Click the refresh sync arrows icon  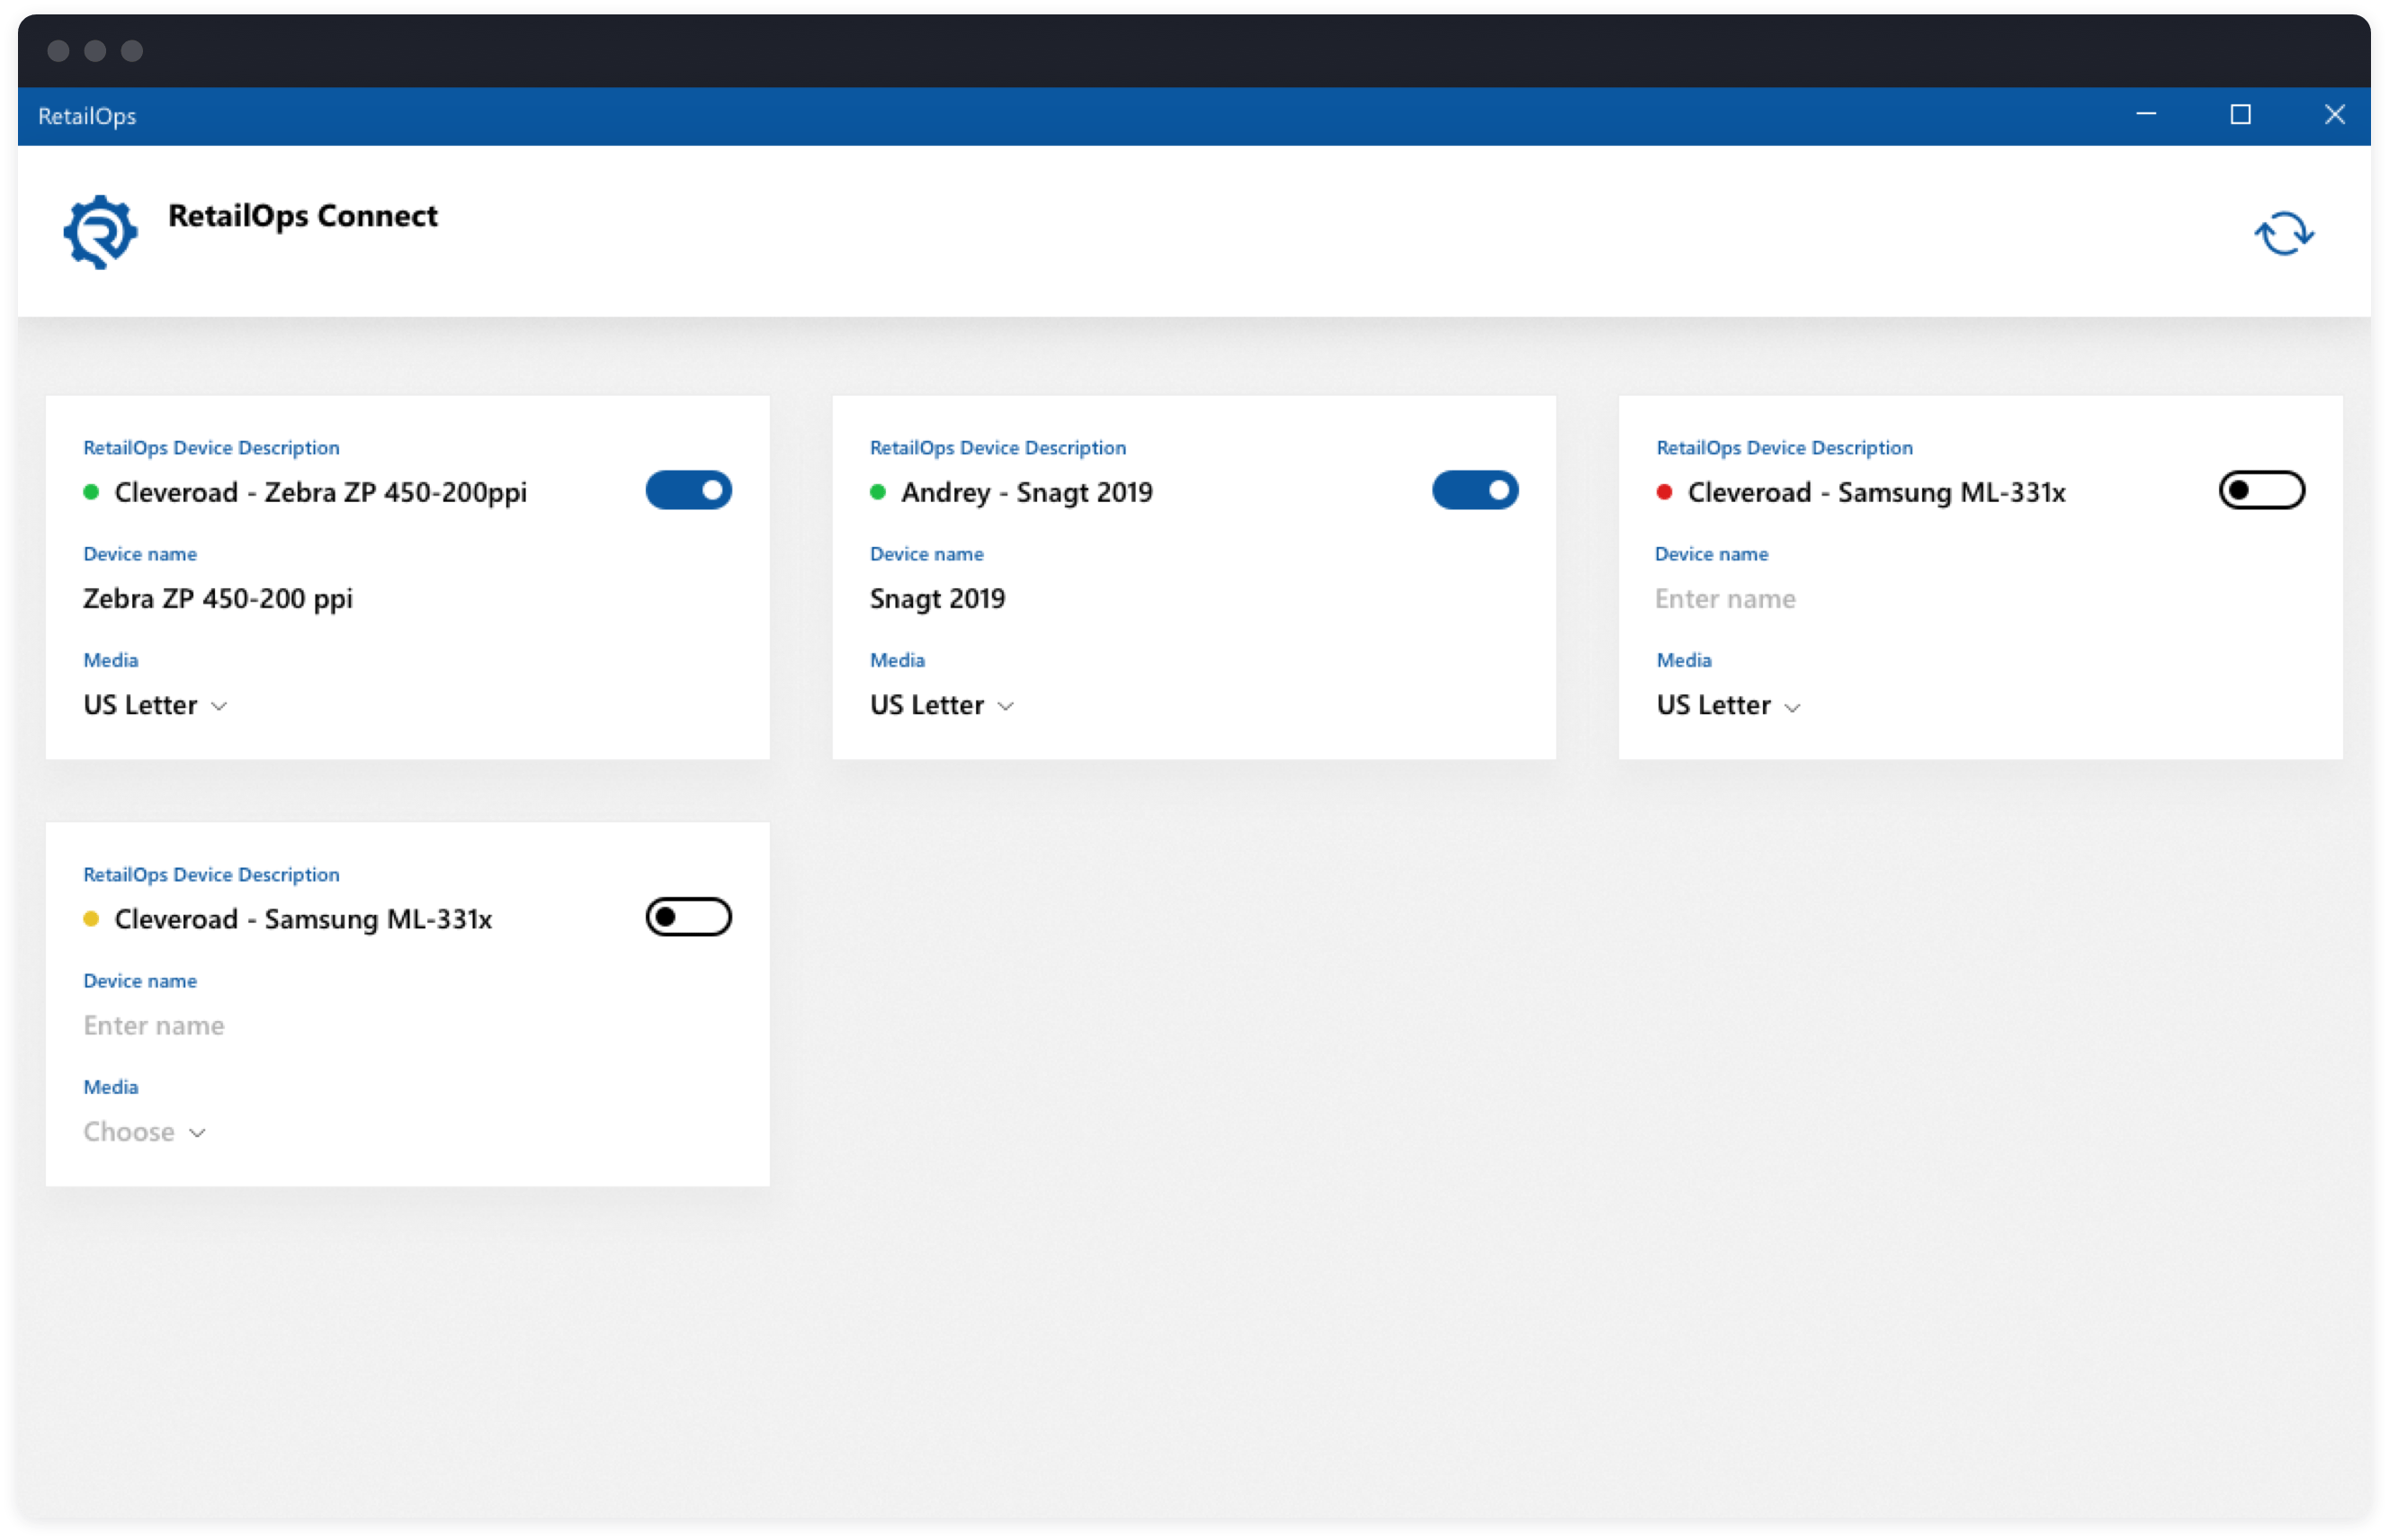coord(2284,233)
